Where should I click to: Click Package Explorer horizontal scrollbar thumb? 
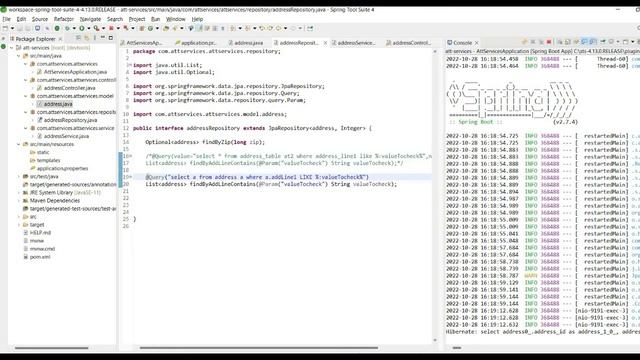tap(51, 348)
